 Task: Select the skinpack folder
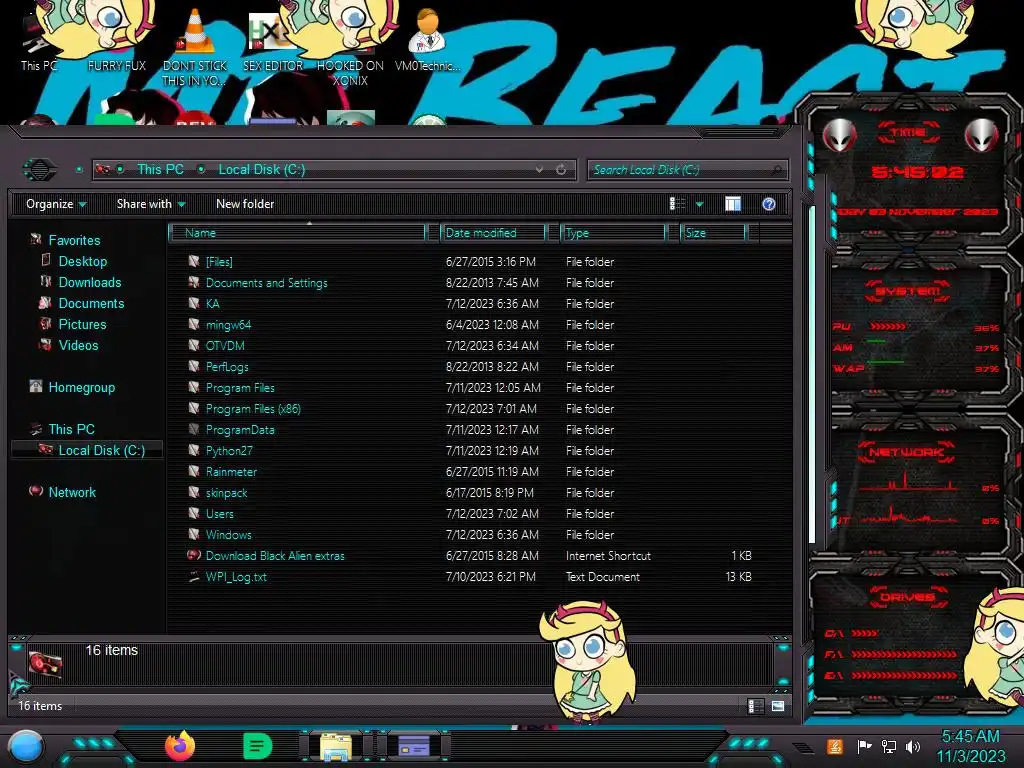[226, 492]
